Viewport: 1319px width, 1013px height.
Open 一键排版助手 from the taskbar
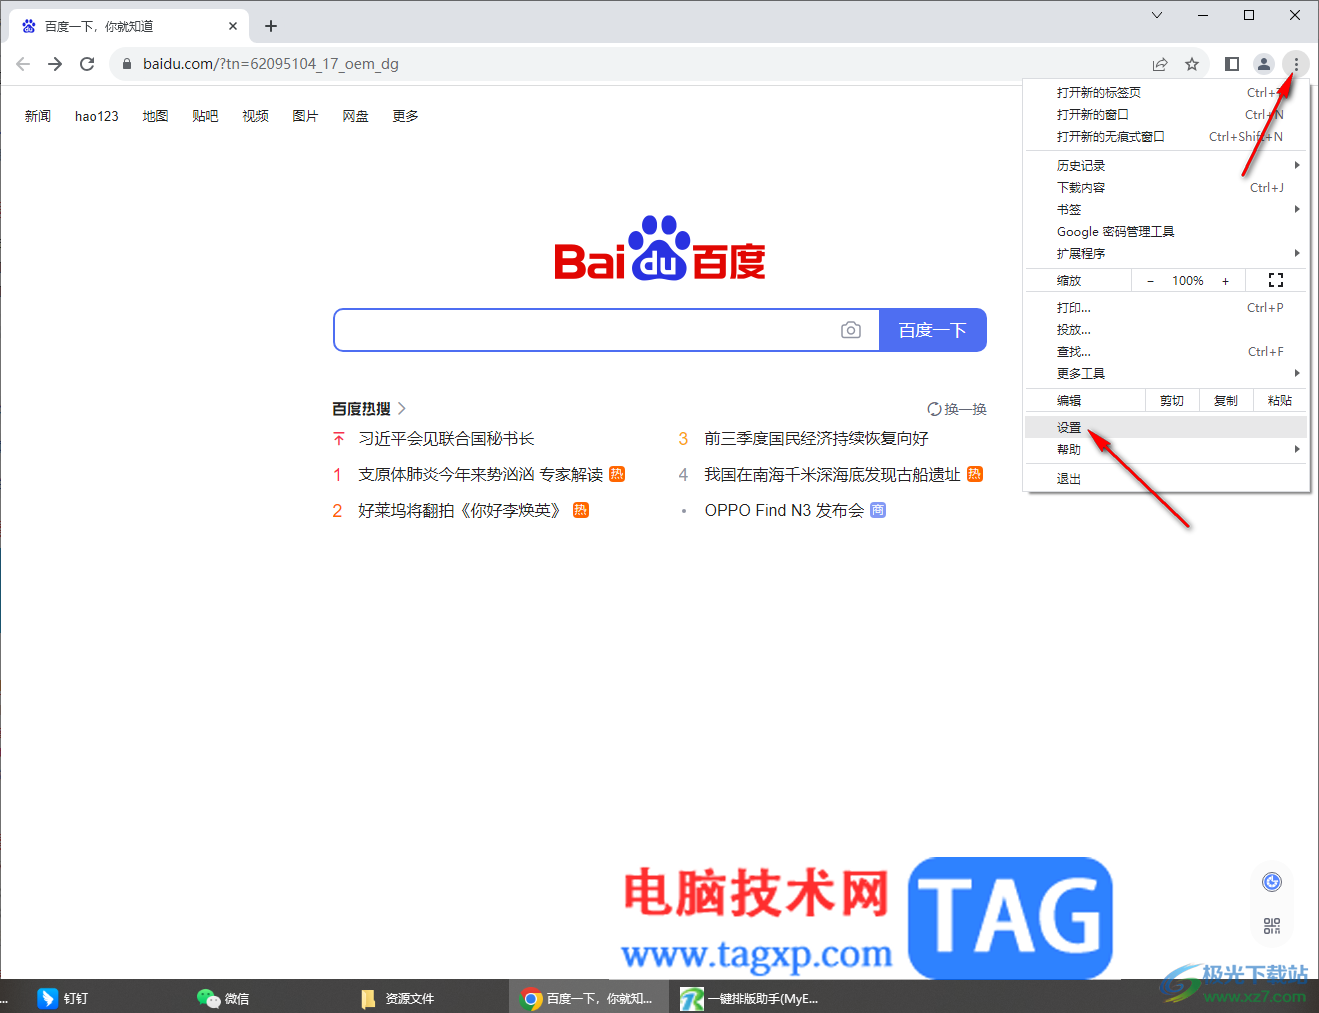pos(750,998)
